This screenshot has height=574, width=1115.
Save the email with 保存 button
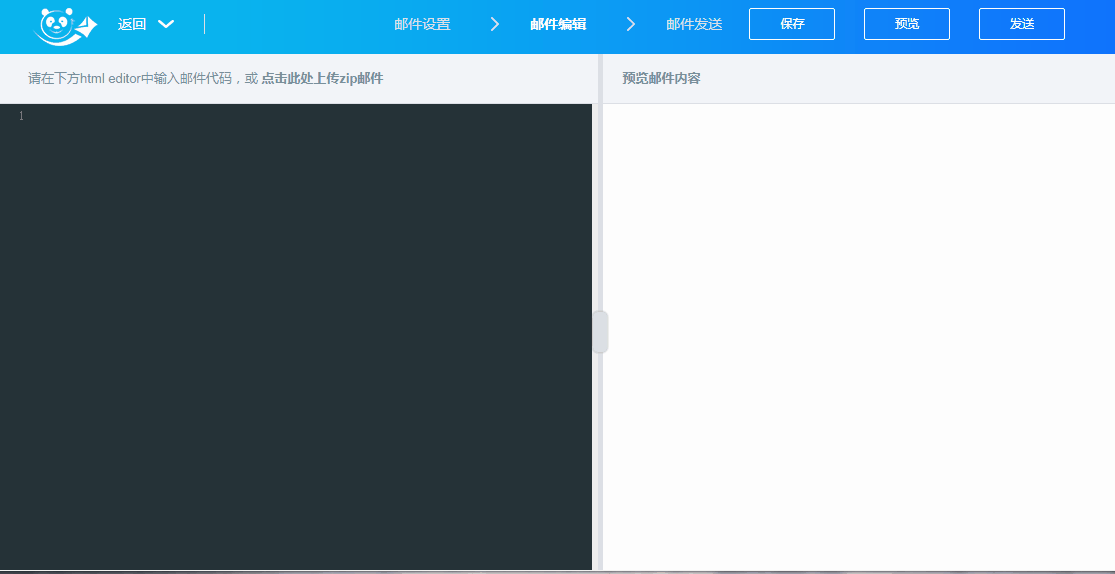[792, 24]
